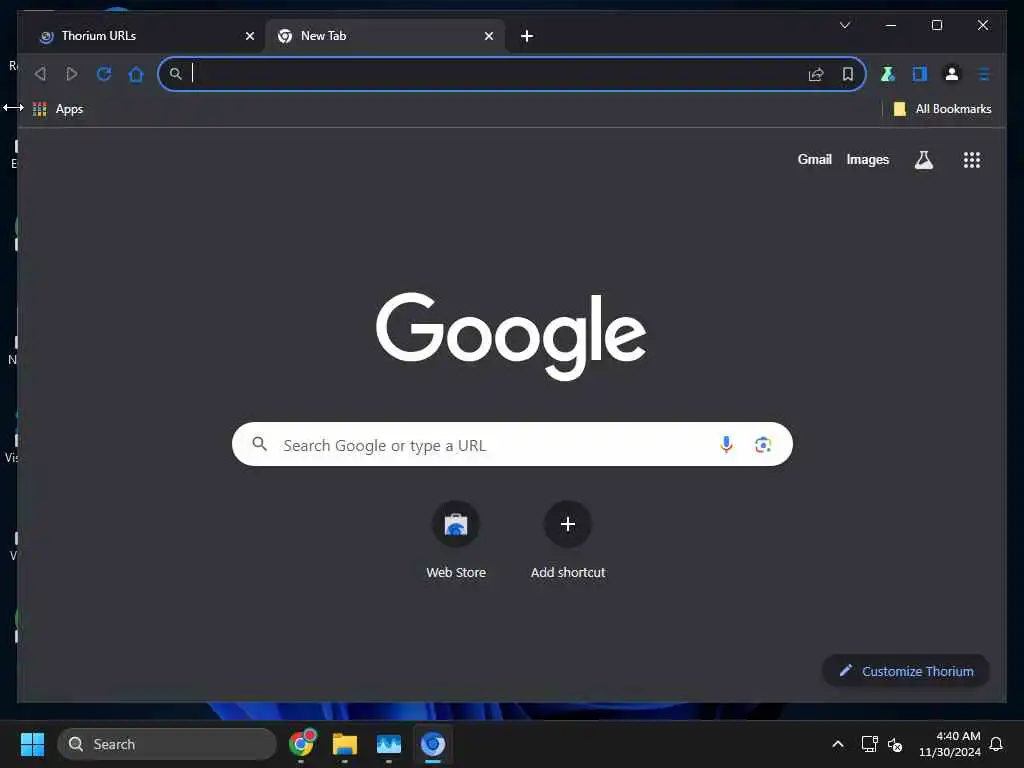The image size is (1024, 768).
Task: Bookmark this tab icon
Action: 848,74
